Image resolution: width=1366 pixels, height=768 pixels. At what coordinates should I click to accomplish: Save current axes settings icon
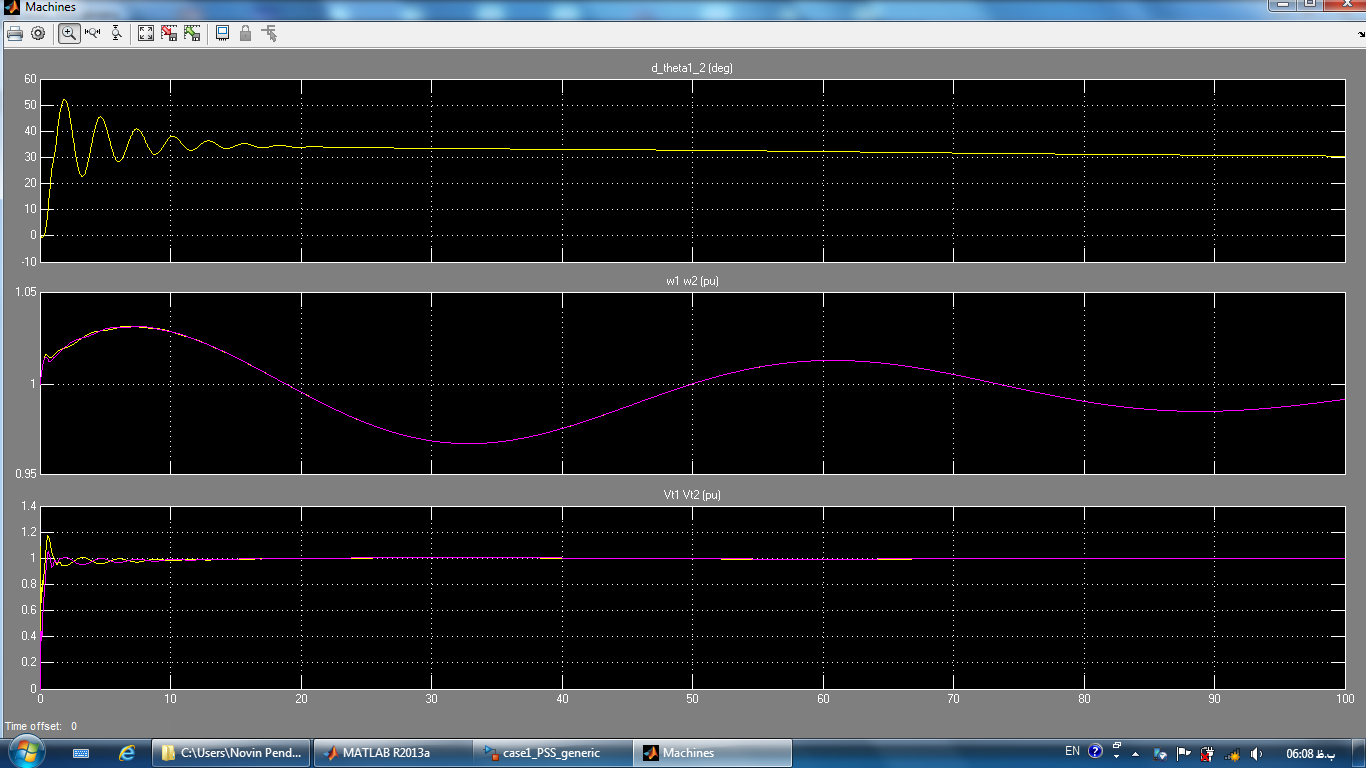point(169,33)
